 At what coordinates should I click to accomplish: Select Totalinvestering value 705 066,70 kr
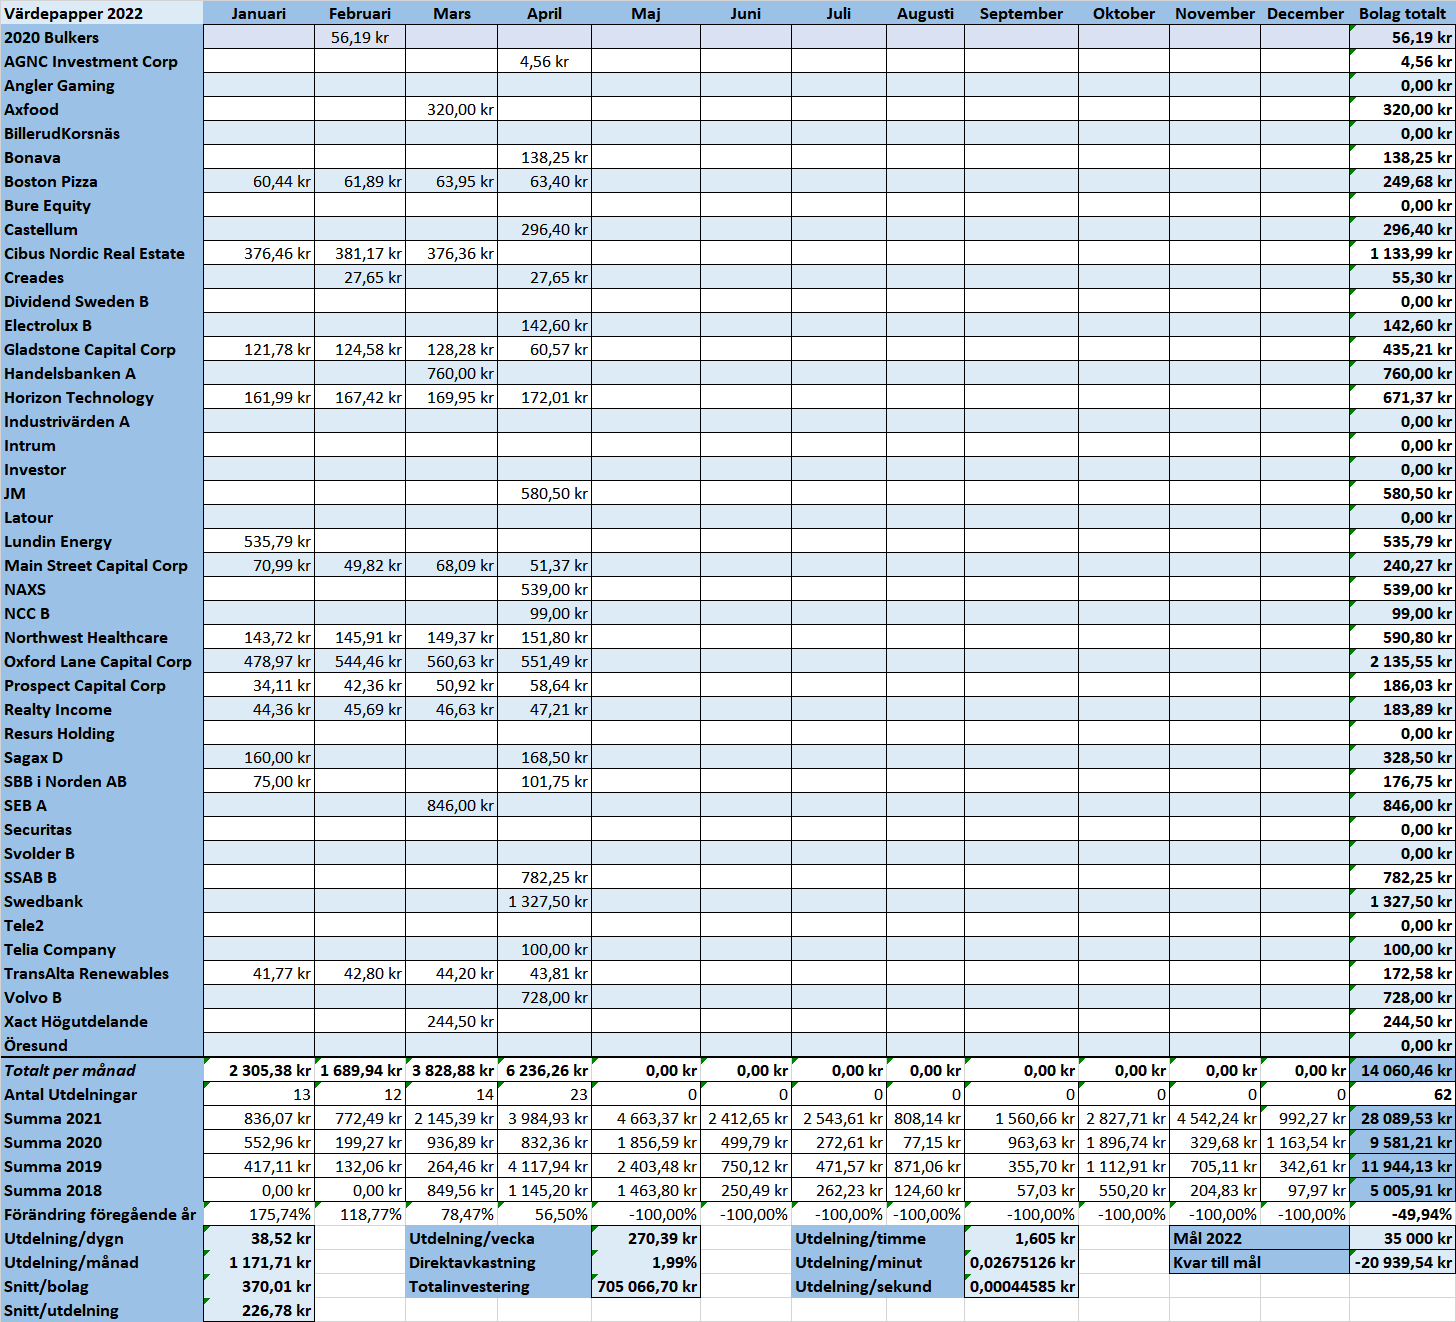pos(646,1286)
